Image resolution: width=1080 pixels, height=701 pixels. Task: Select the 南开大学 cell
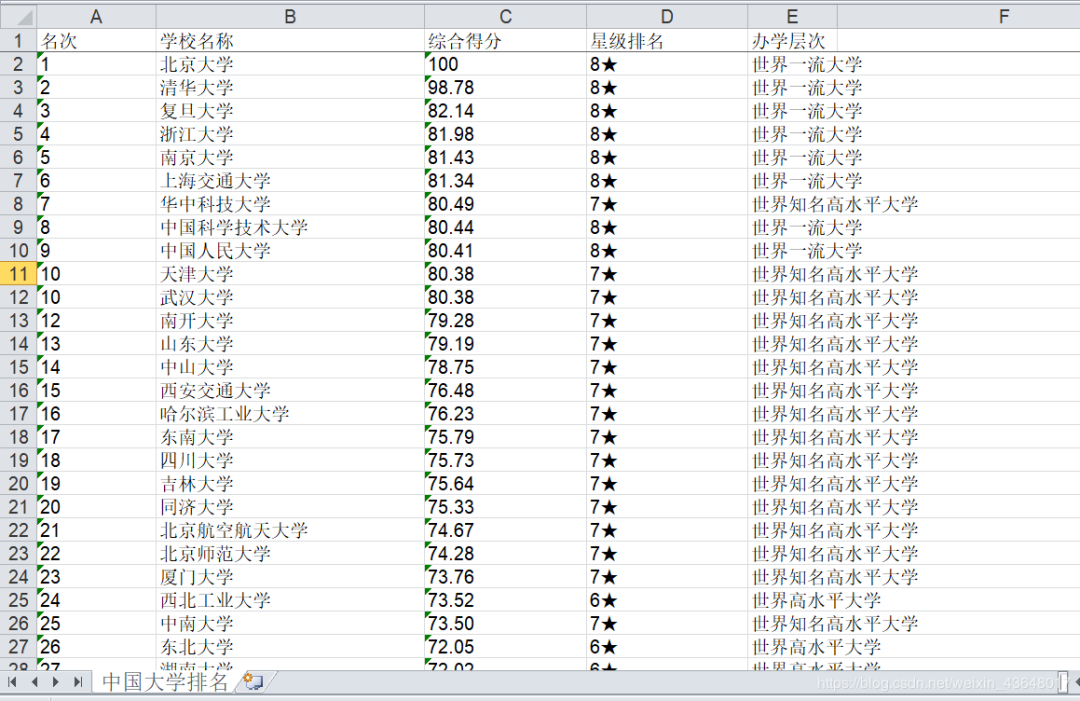[x=290, y=321]
